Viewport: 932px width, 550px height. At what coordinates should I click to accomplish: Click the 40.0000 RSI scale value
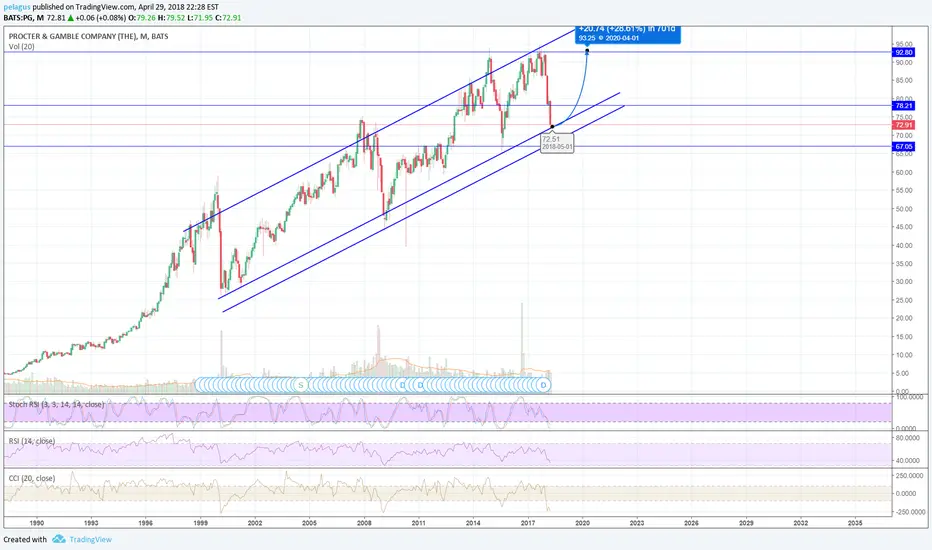tap(910, 461)
